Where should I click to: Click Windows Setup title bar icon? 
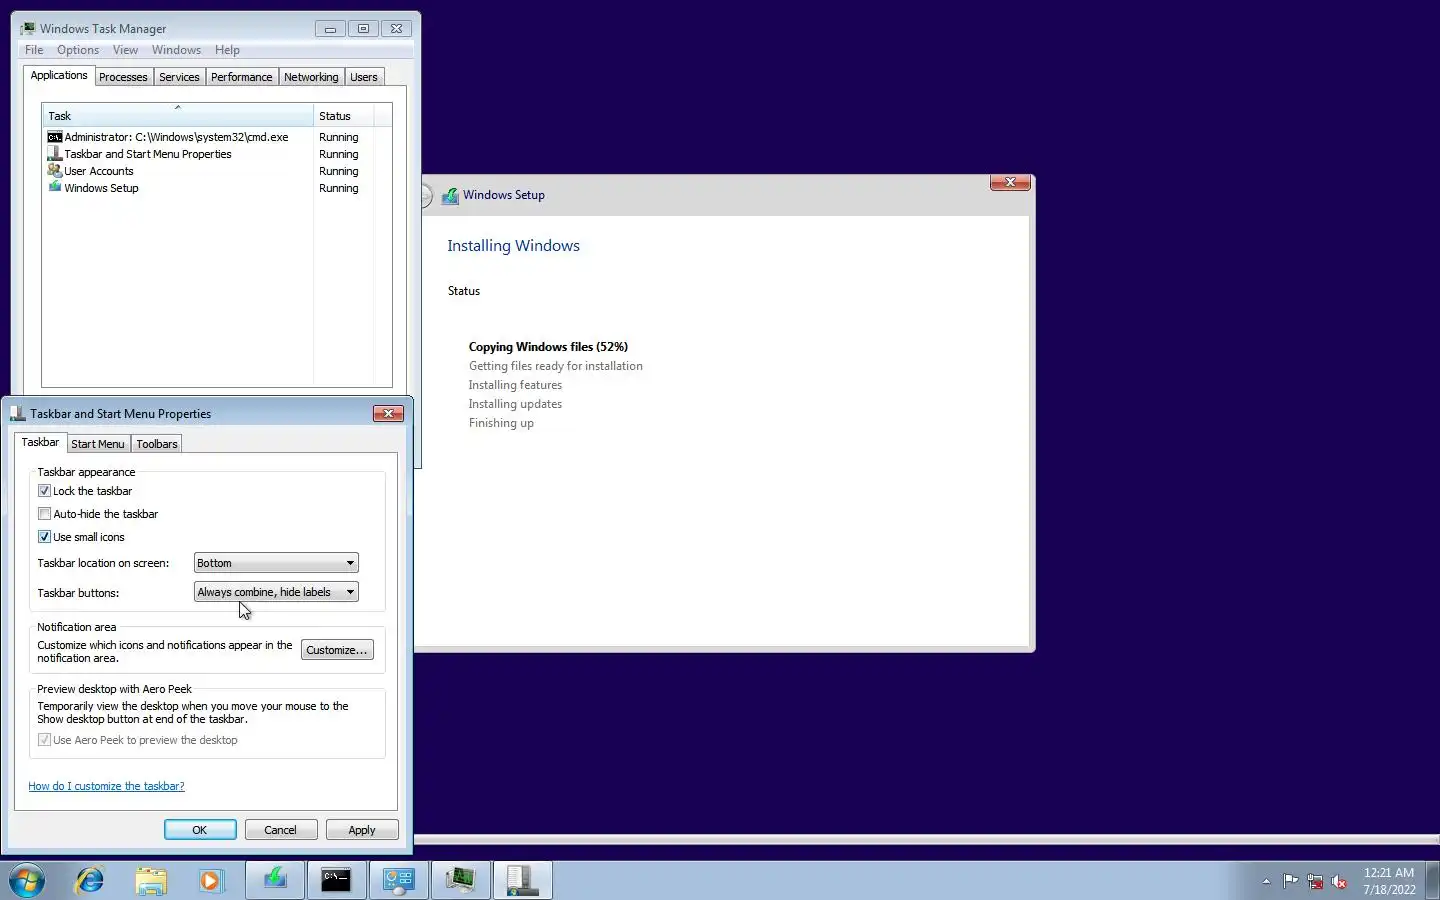[x=450, y=195]
